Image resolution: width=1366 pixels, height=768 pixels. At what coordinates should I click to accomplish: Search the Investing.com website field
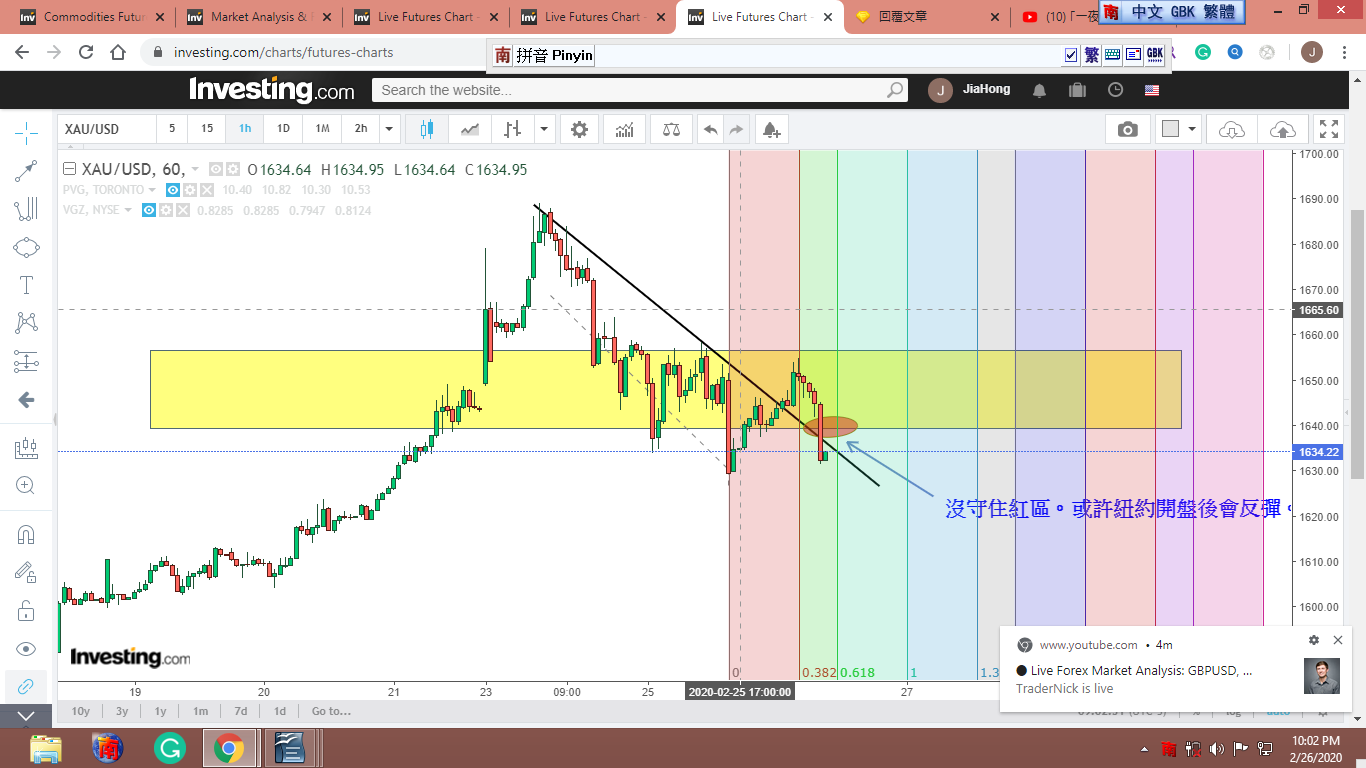(x=640, y=90)
